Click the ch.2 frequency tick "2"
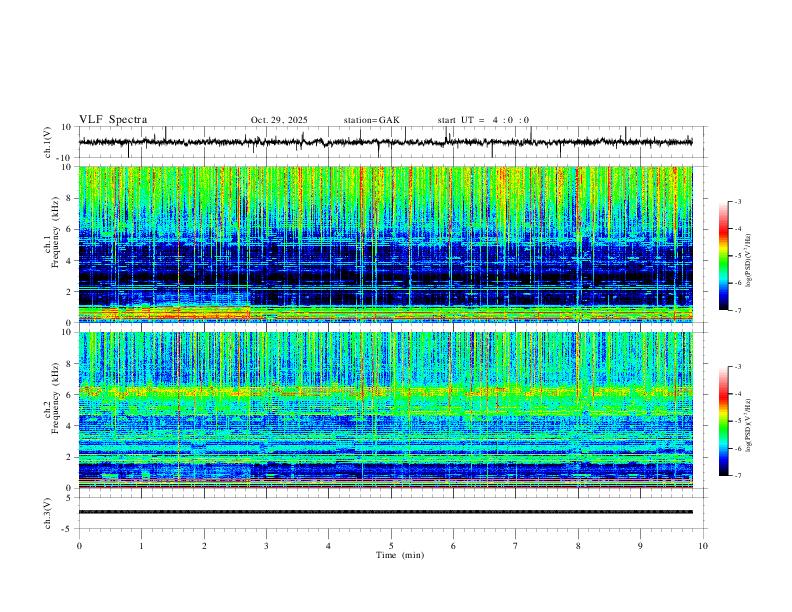 (69, 457)
